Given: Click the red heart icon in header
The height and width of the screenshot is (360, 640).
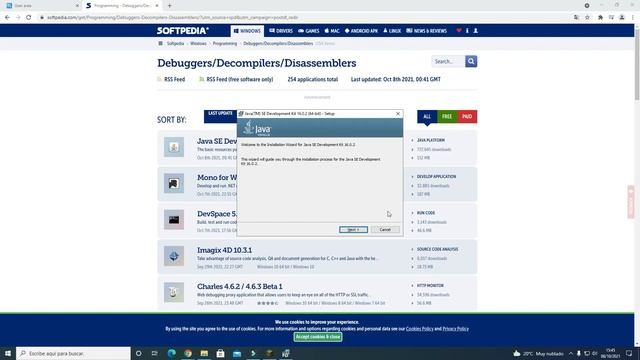Looking at the screenshot, I should point(459,31).
